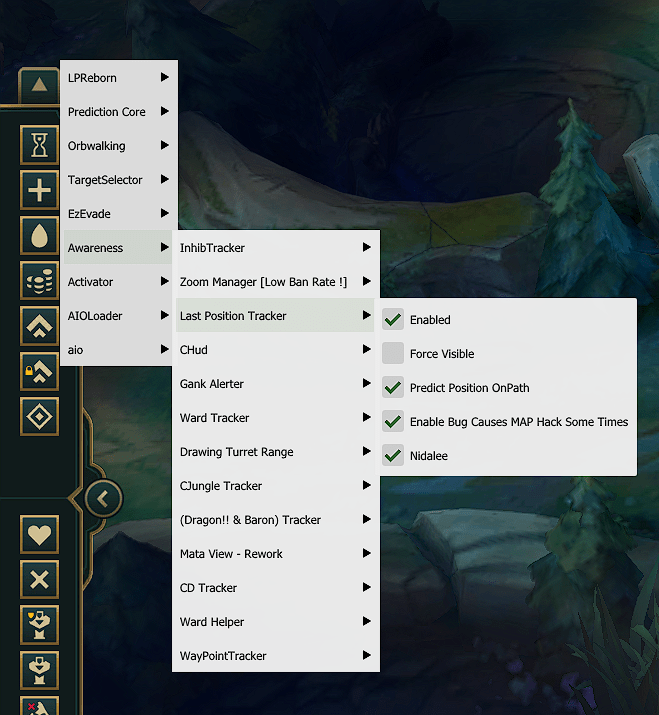Open the LPReborn submenu
This screenshot has height=715, width=659.
pyautogui.click(x=119, y=78)
